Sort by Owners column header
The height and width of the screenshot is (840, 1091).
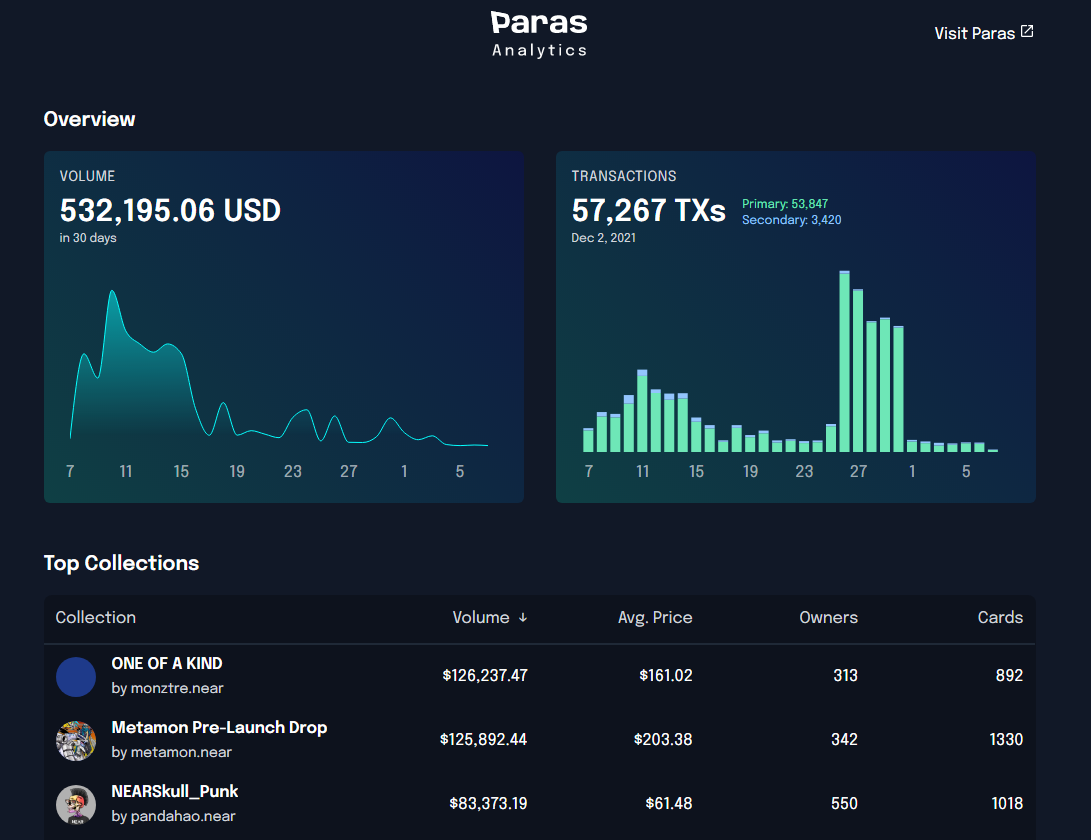(x=828, y=617)
